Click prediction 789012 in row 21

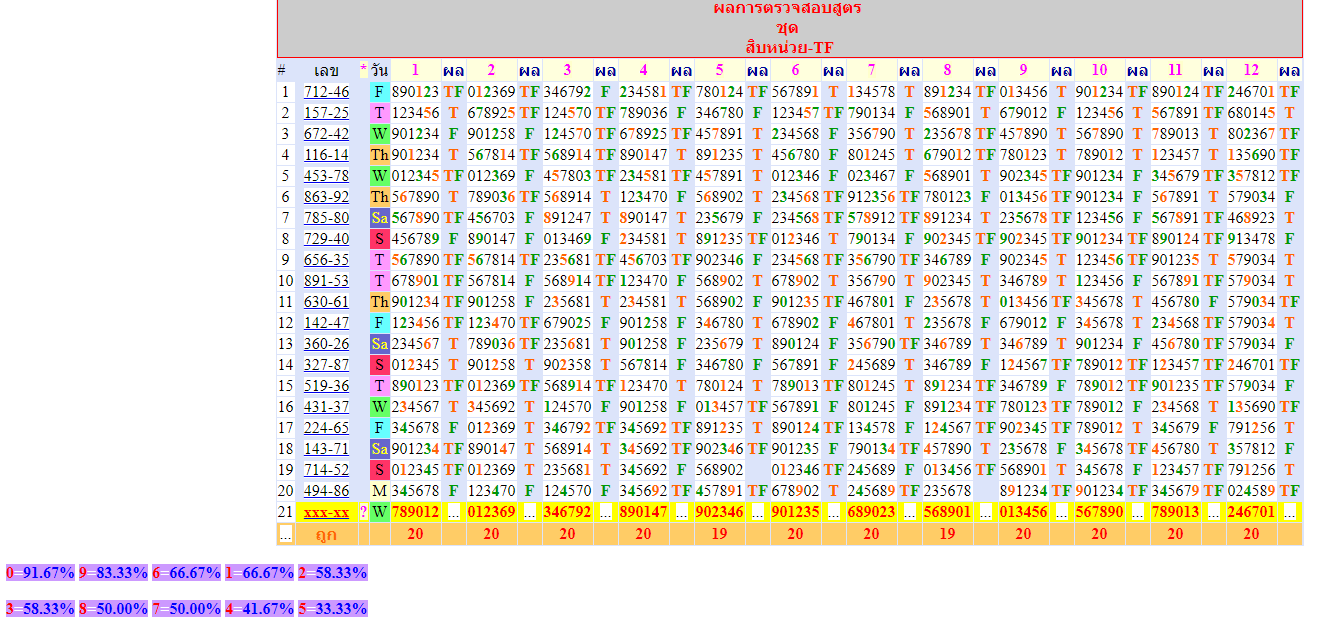tap(415, 512)
